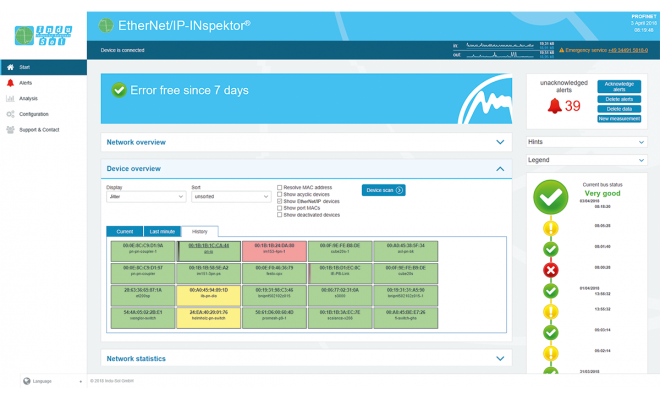Viewport: 660px width, 400px height.
Task: Click the large green bus status checkmark
Action: point(549,197)
